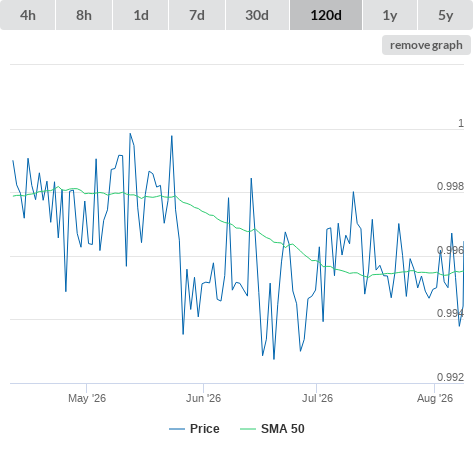Viewport: 474px width, 455px height.
Task: Show the 1y price history
Action: pyautogui.click(x=390, y=15)
